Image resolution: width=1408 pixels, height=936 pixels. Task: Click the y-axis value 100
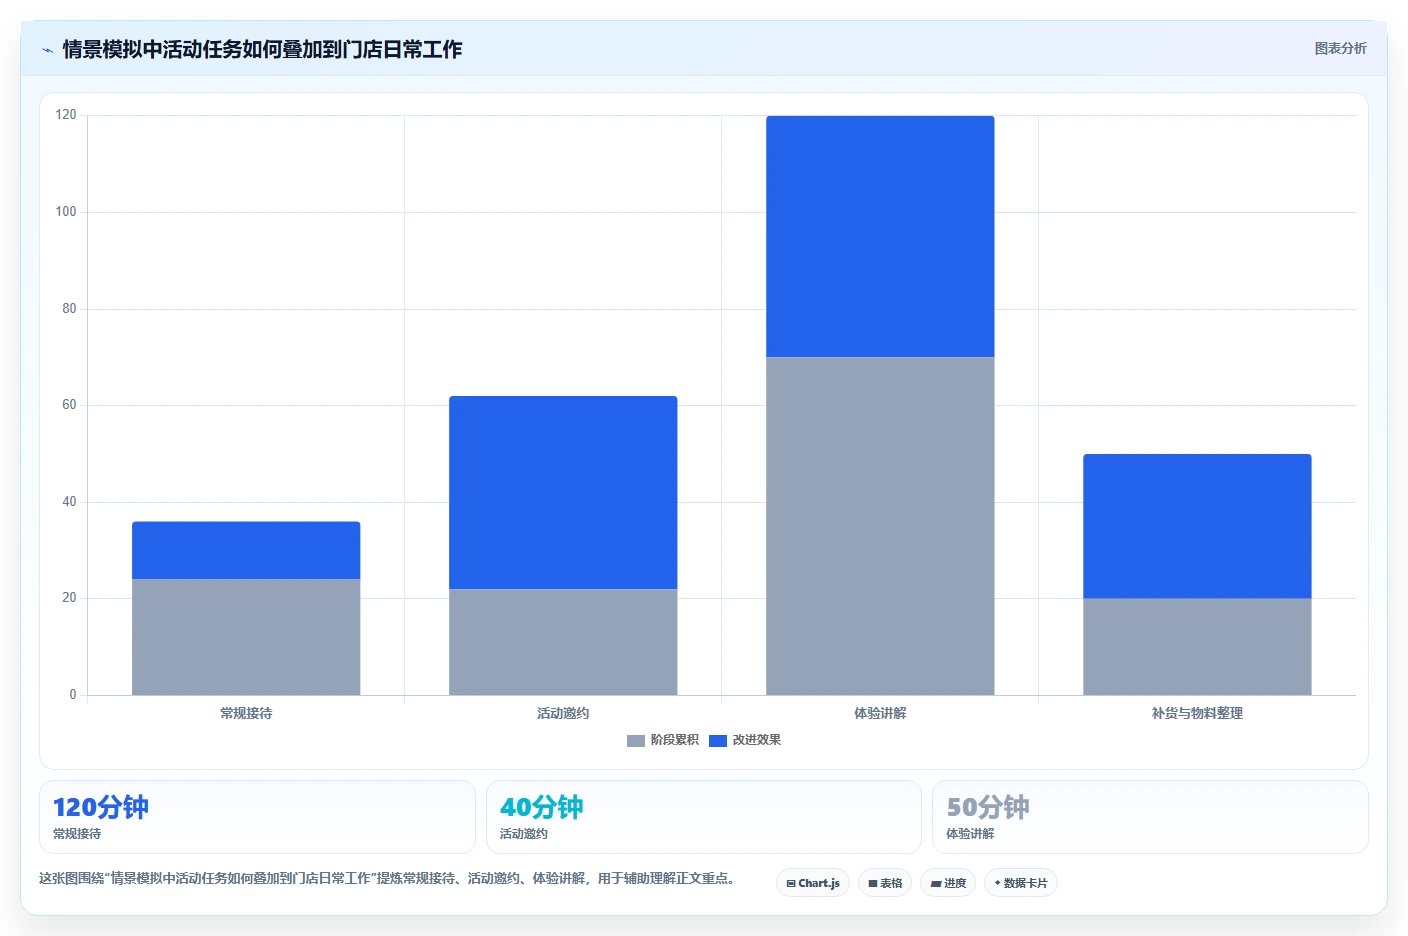click(66, 212)
